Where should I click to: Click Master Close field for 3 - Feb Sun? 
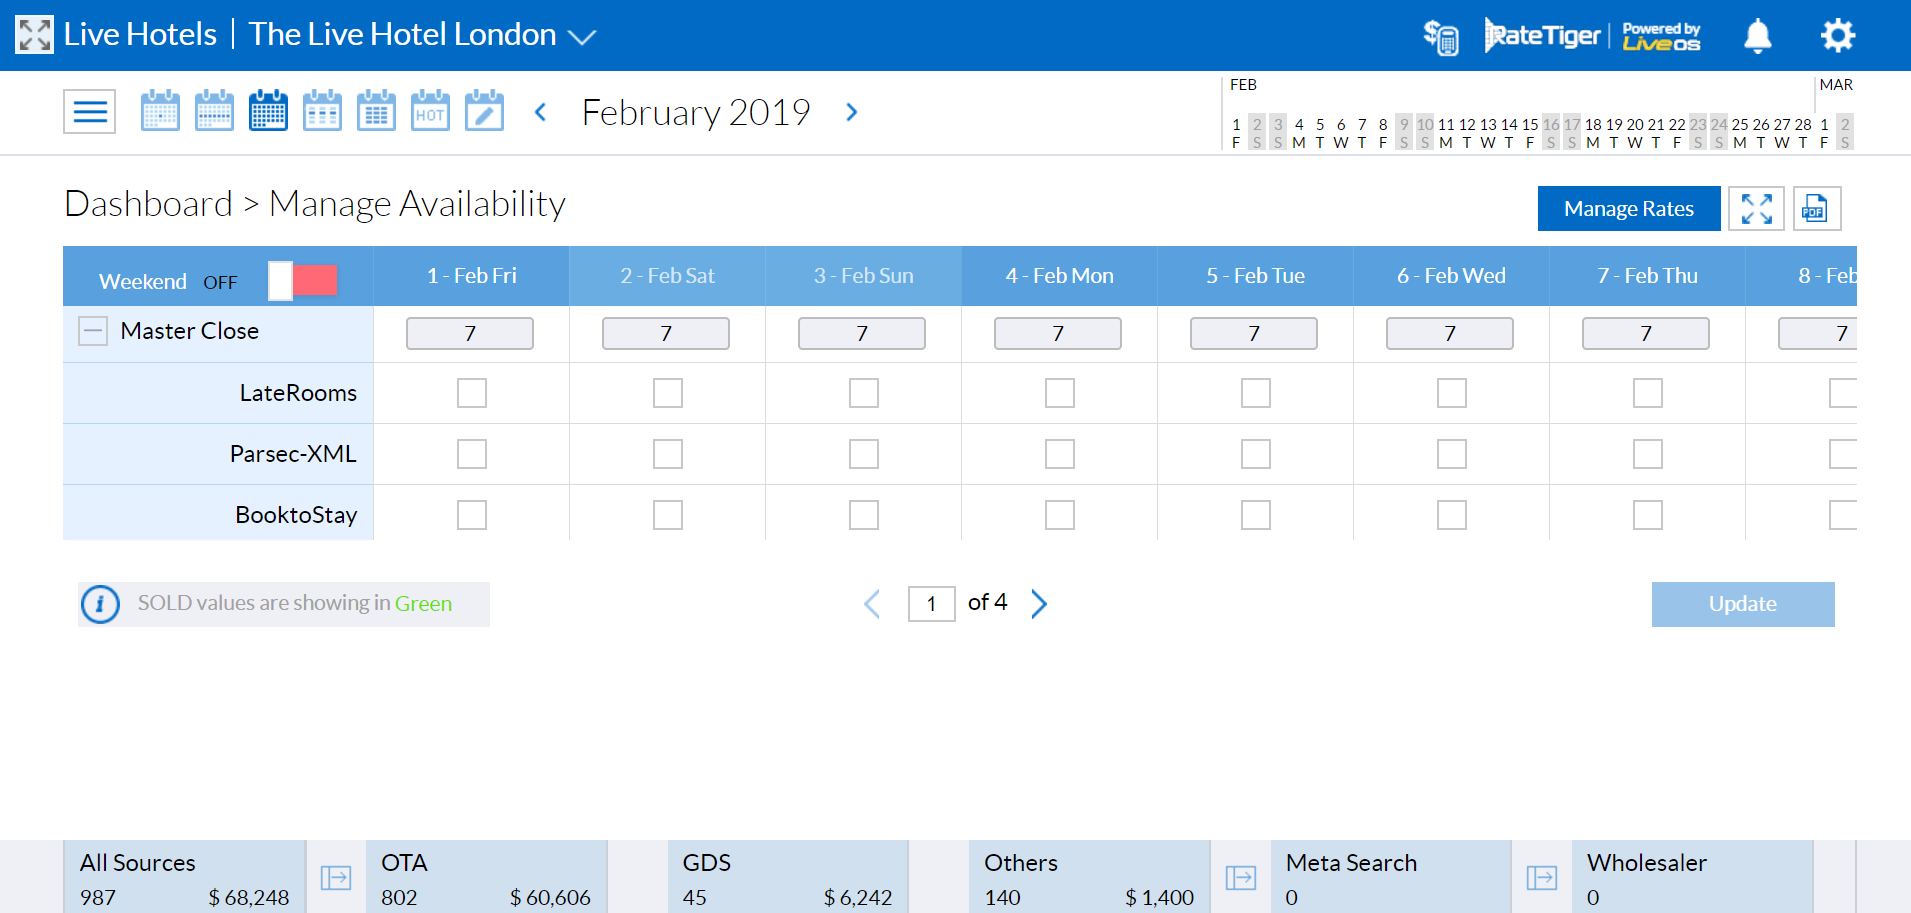(x=862, y=333)
